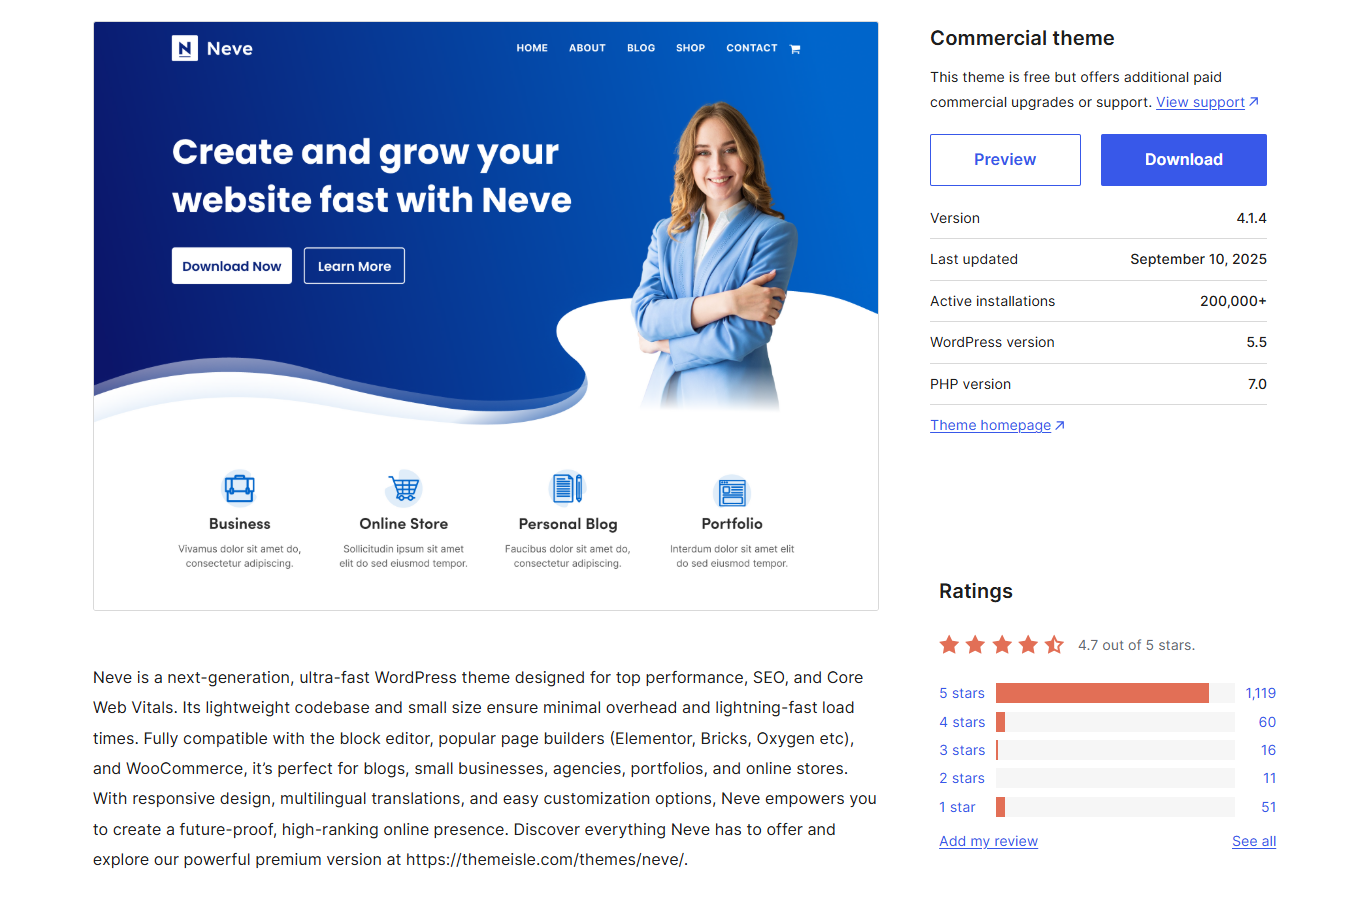Filter reviews by 5 stars

961,693
